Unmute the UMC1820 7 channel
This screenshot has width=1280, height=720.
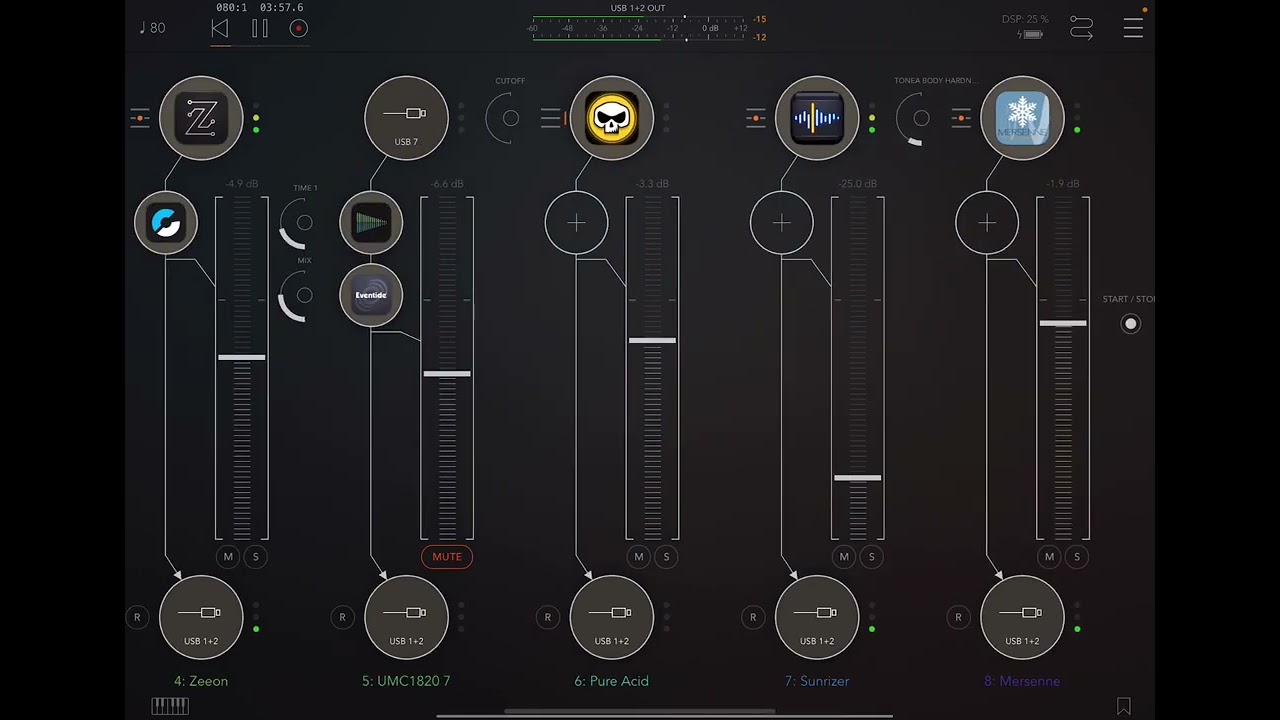447,557
